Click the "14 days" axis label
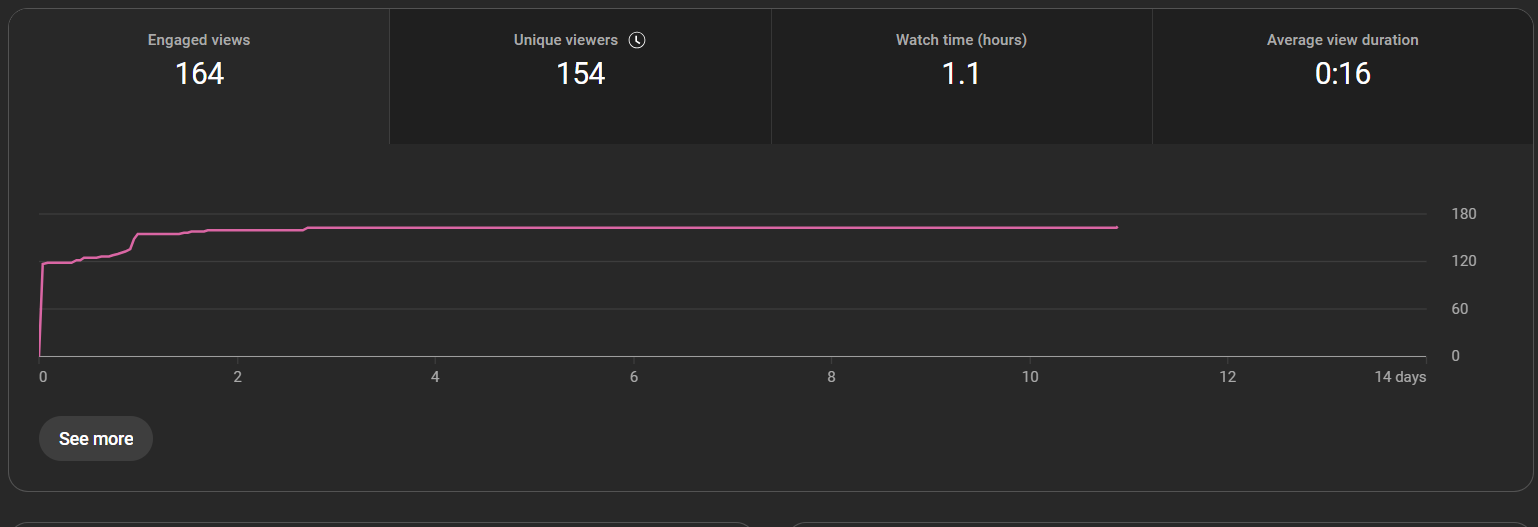The width and height of the screenshot is (1538, 527). (1400, 377)
